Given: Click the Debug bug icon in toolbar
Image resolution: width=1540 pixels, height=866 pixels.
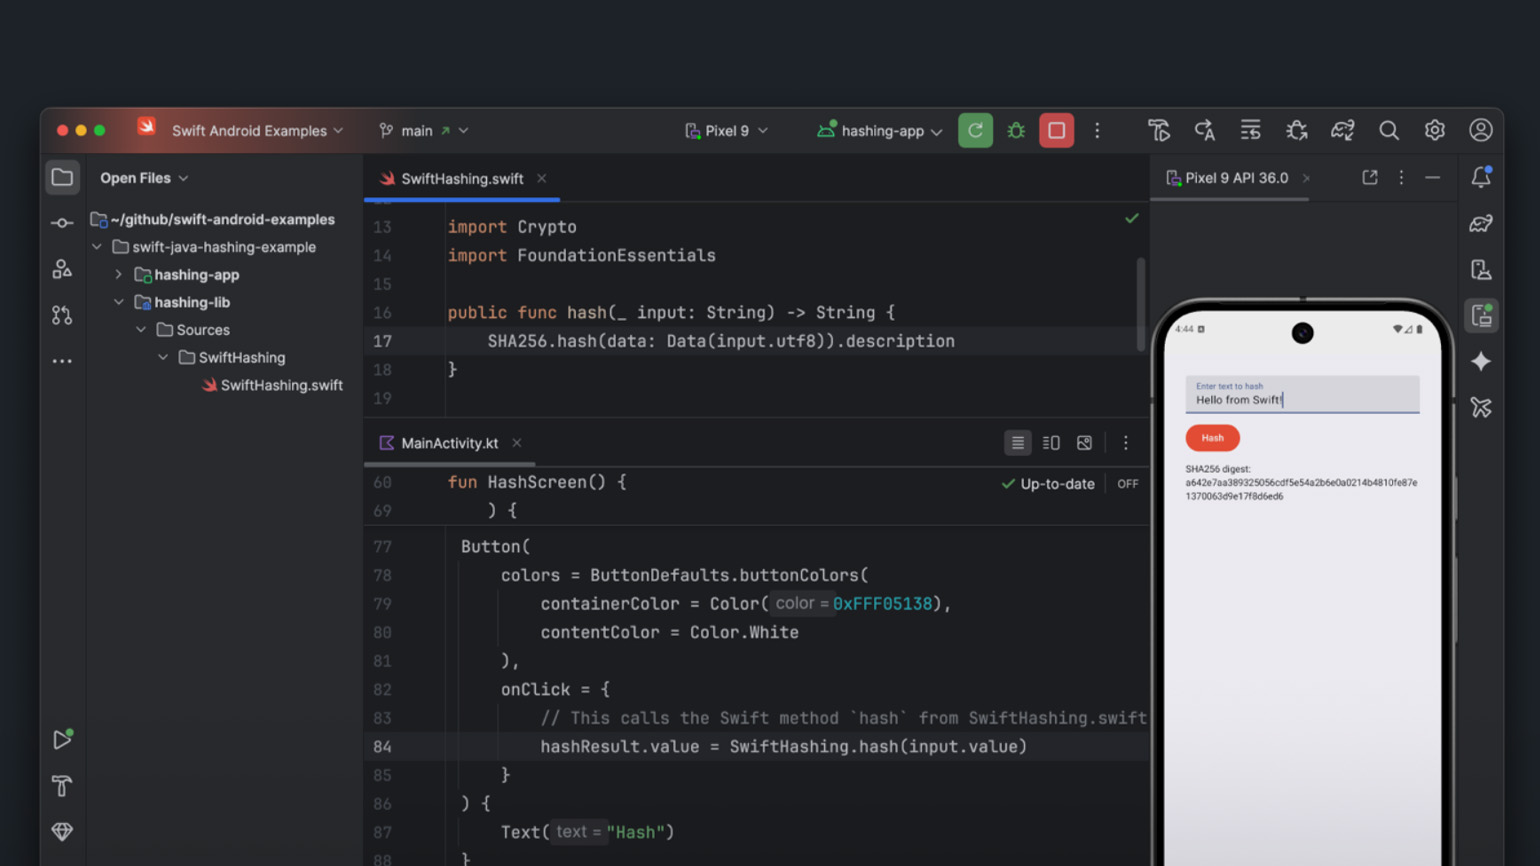Looking at the screenshot, I should tap(1016, 131).
